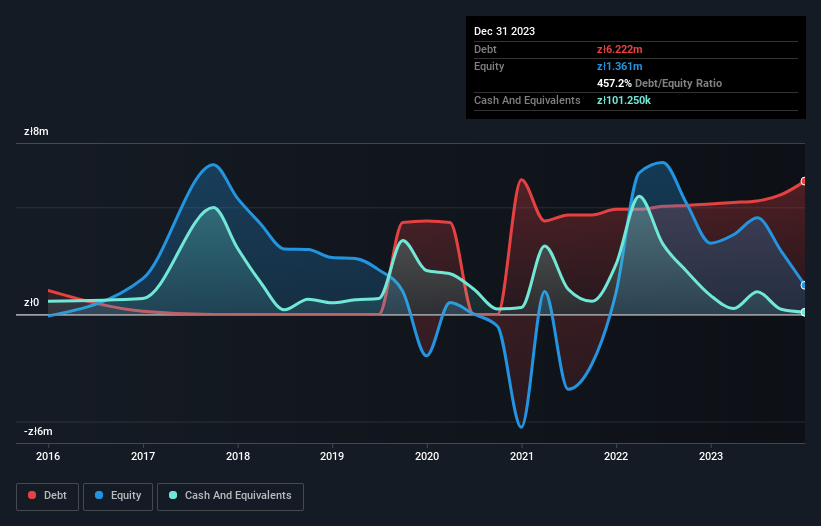Click the zł8m y-axis label
821x526 pixels.
click(x=36, y=131)
